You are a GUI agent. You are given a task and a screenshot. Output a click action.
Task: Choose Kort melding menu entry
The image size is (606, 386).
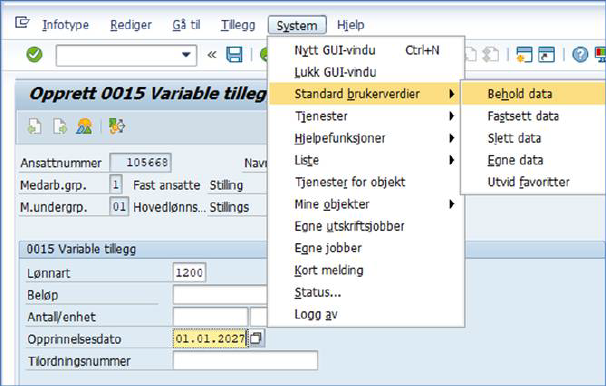(x=366, y=270)
